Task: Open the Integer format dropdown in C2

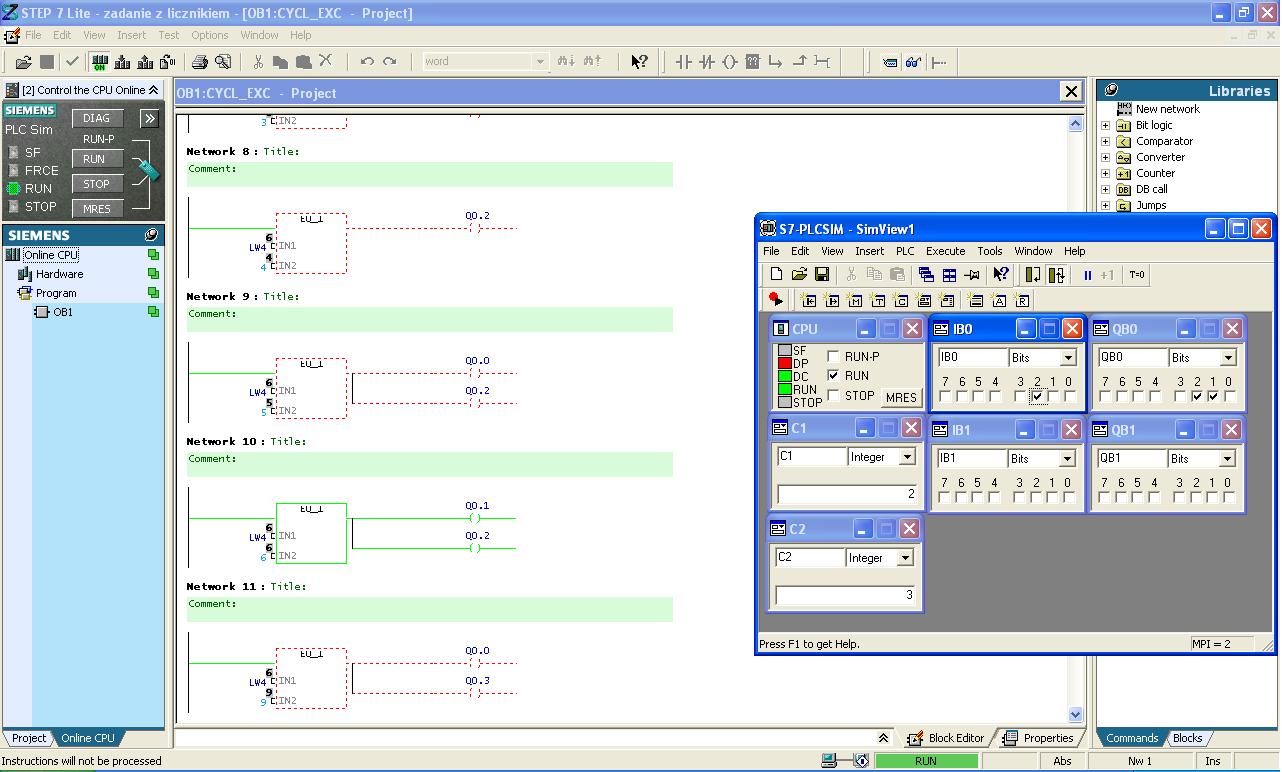Action: (x=906, y=558)
